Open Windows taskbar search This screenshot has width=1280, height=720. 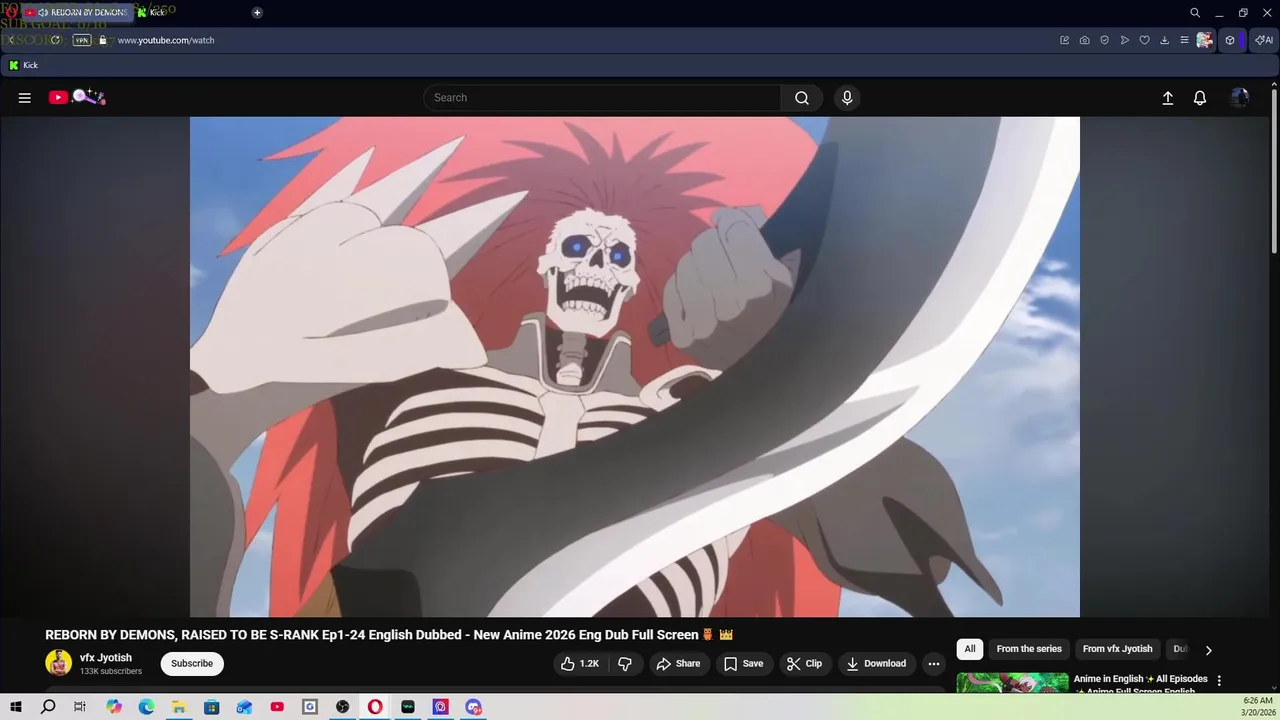48,707
